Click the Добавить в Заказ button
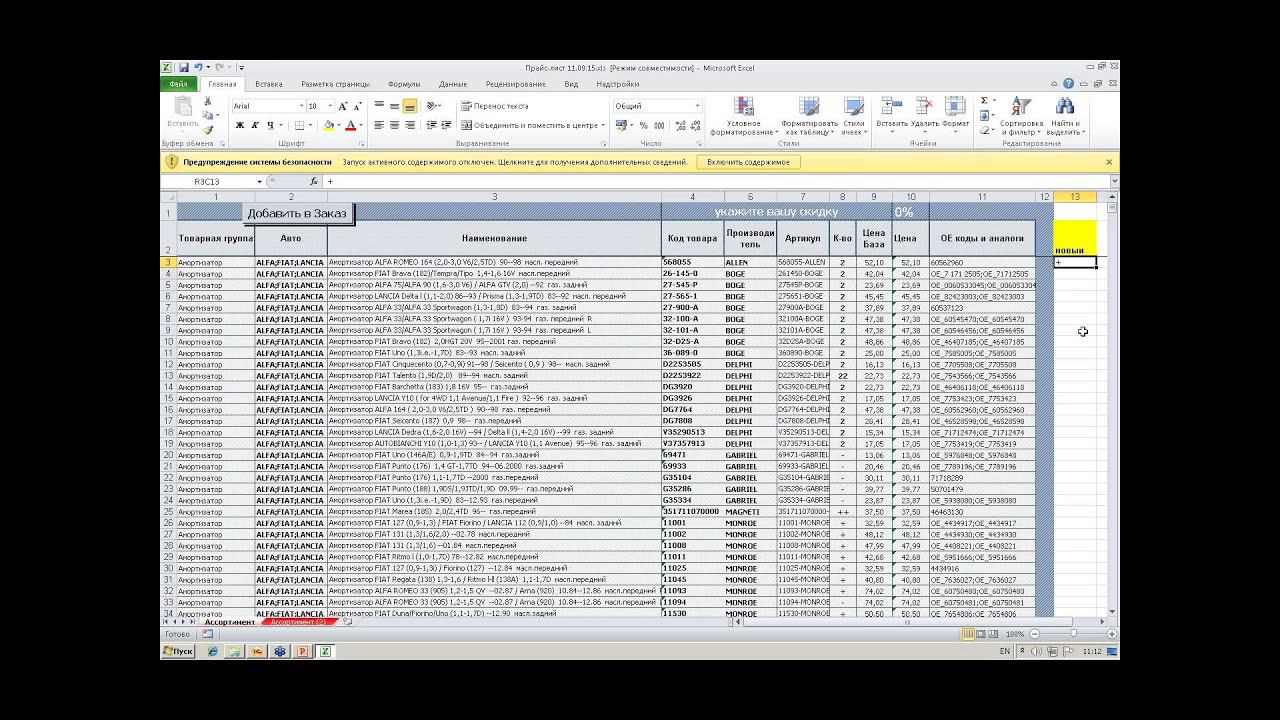The height and width of the screenshot is (720, 1280). [297, 213]
